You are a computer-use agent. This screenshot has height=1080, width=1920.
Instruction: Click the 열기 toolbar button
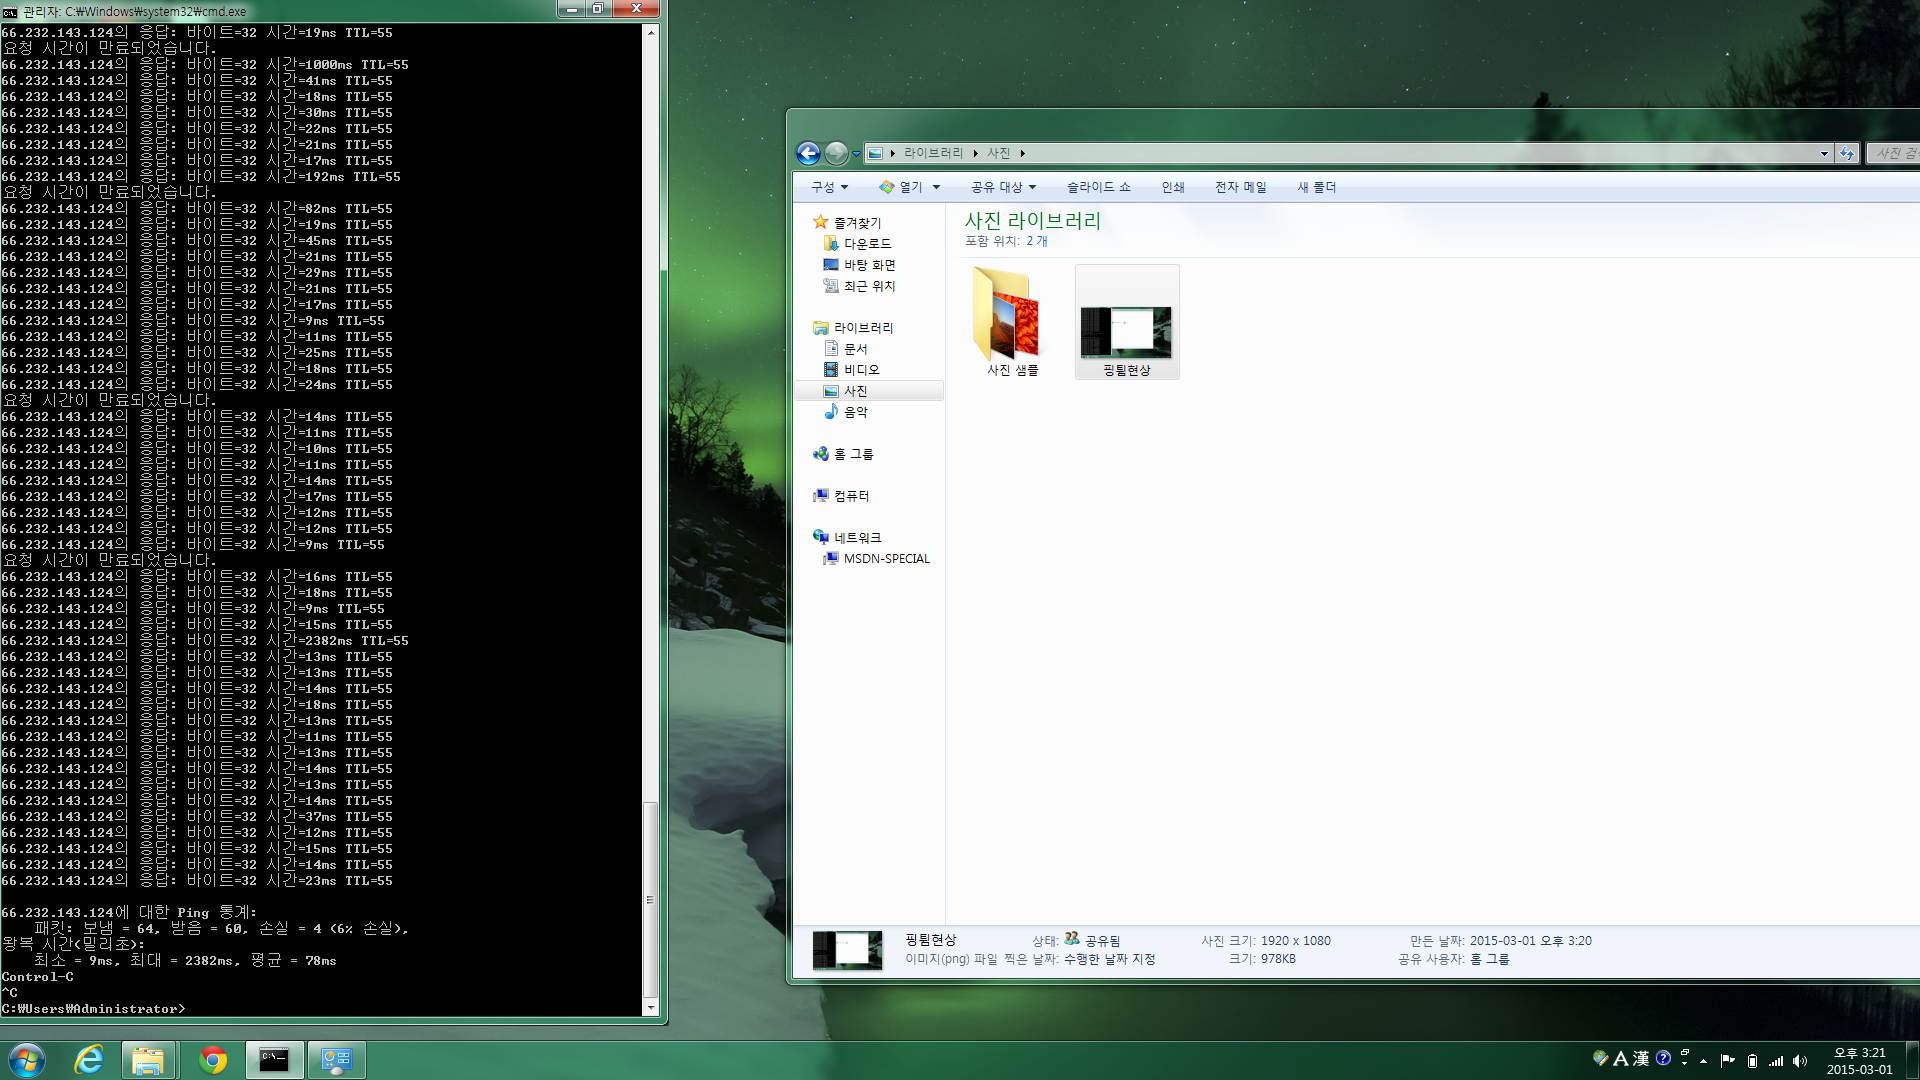point(901,187)
